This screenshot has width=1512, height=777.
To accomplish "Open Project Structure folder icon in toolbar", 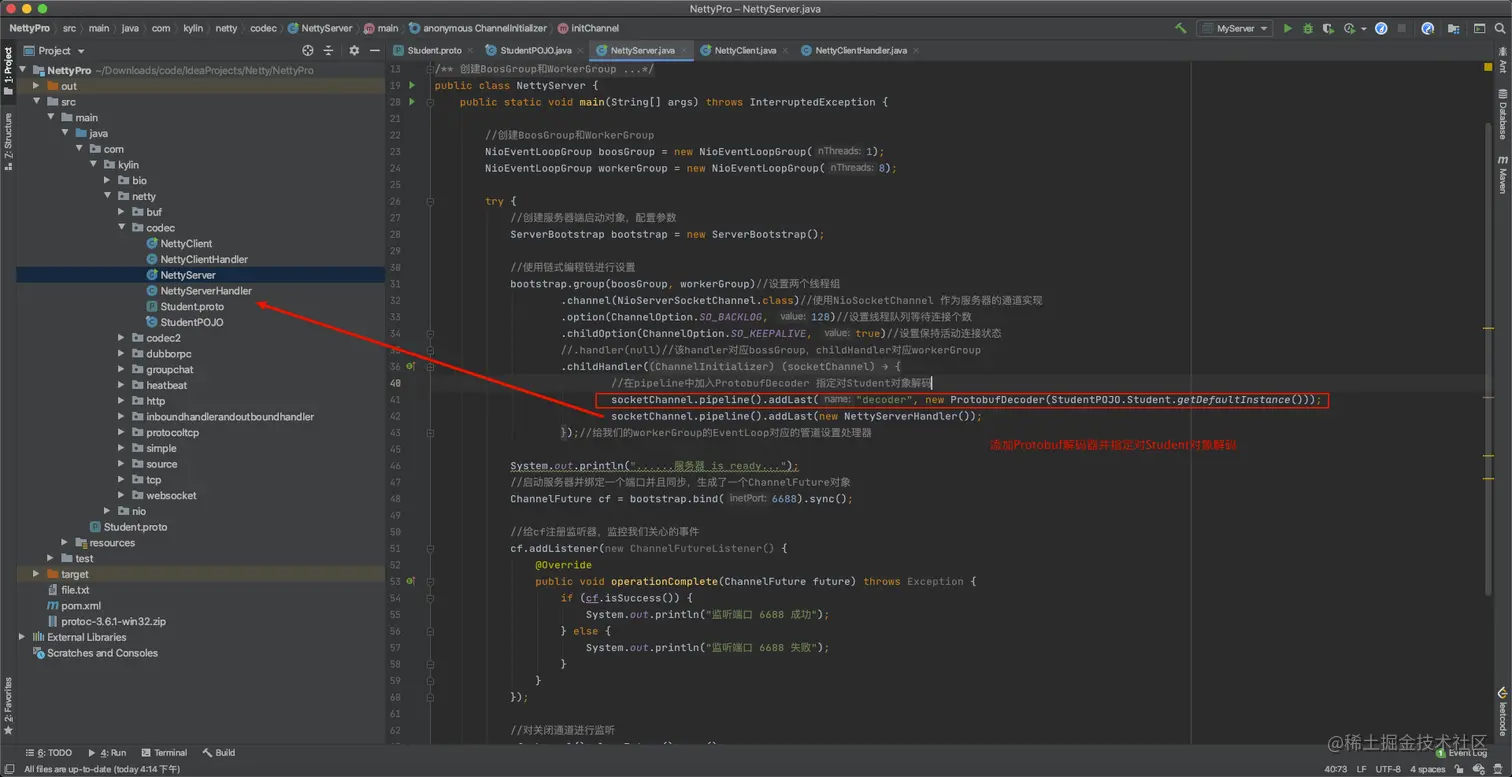I will click(x=1454, y=28).
